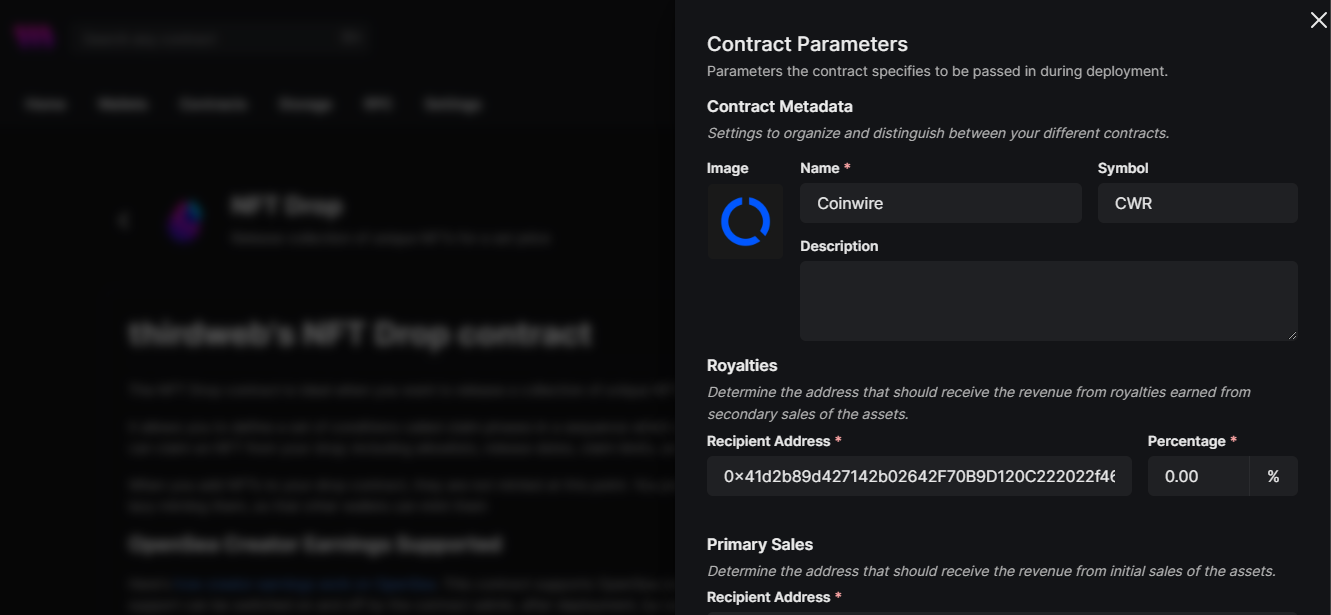Open the RPC navigation tab
The image size is (1331, 615).
point(377,104)
